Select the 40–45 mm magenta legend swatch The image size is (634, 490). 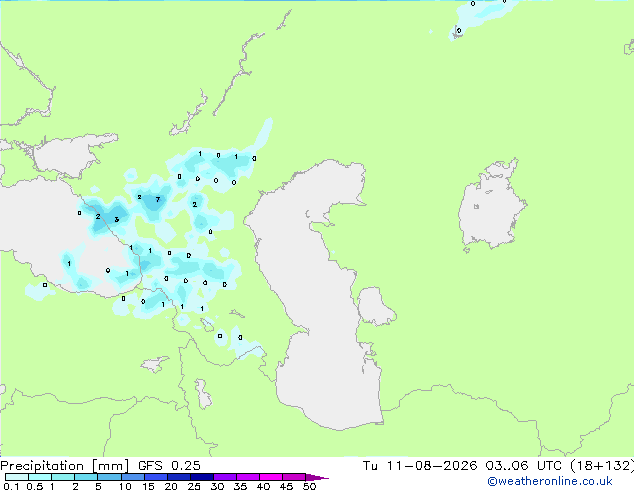271,477
